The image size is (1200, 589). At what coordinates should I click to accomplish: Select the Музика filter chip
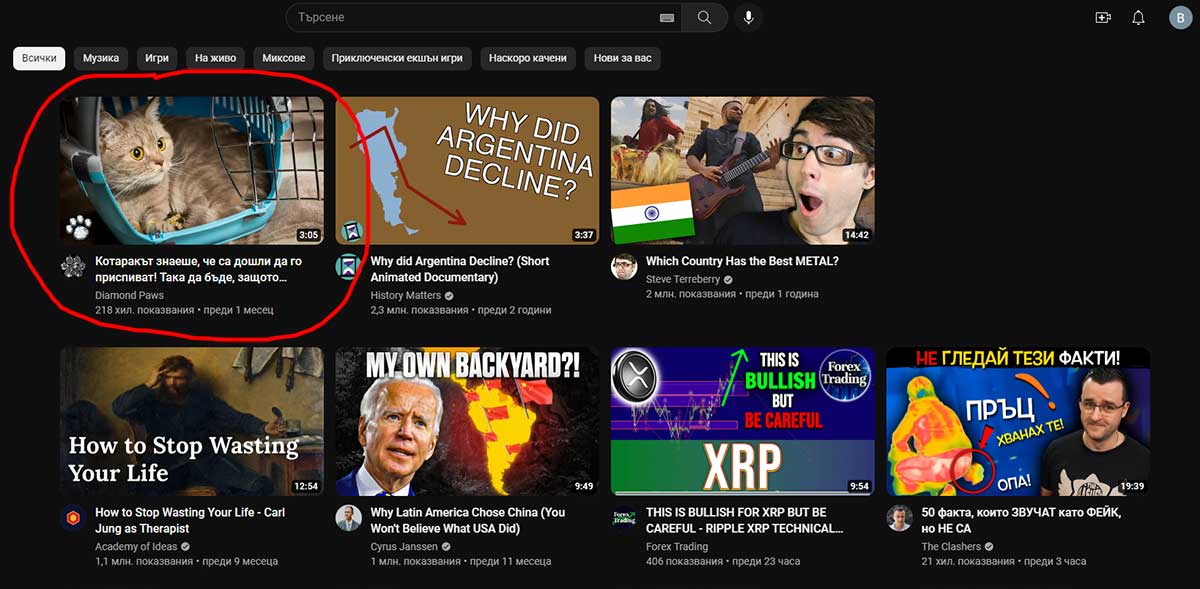click(101, 58)
